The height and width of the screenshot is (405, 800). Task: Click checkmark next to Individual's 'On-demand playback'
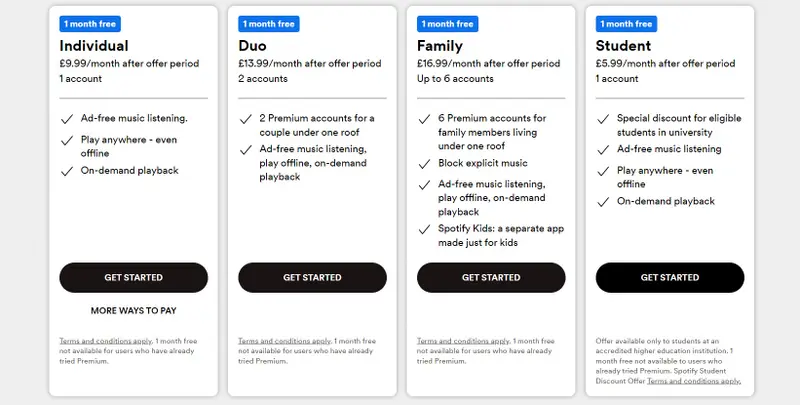(x=67, y=171)
